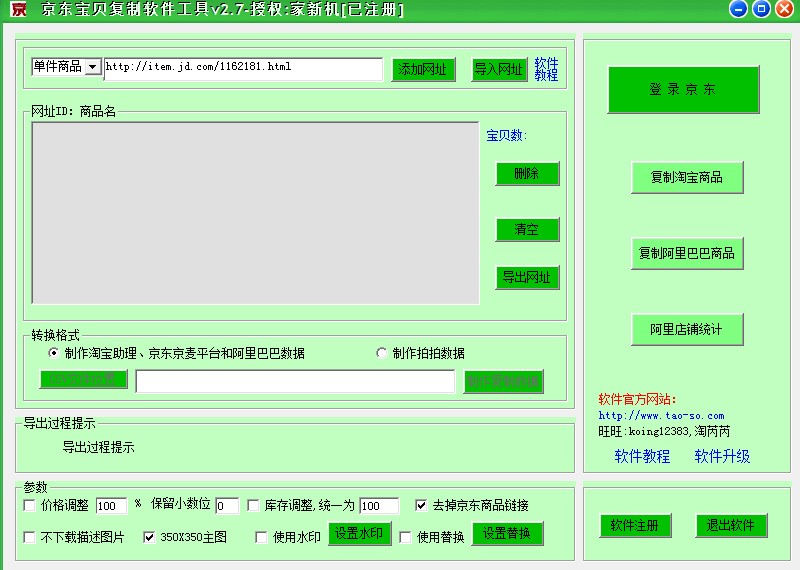This screenshot has height=570, width=800.
Task: Click the 清空 button
Action: click(527, 230)
